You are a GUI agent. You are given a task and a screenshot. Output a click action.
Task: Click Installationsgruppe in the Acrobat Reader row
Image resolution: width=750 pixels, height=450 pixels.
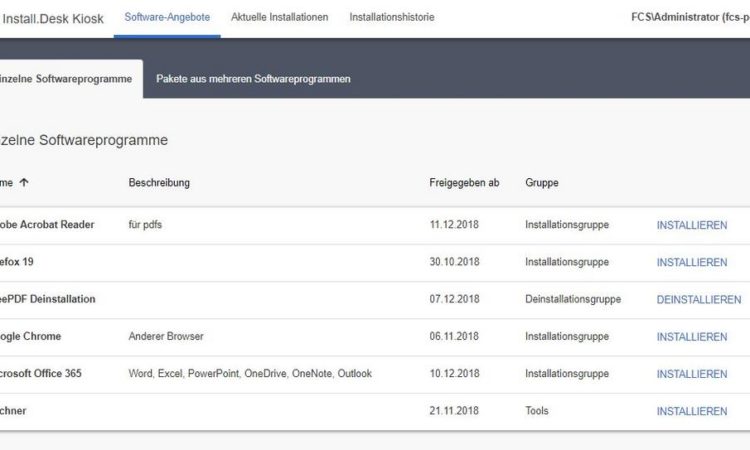(x=567, y=225)
